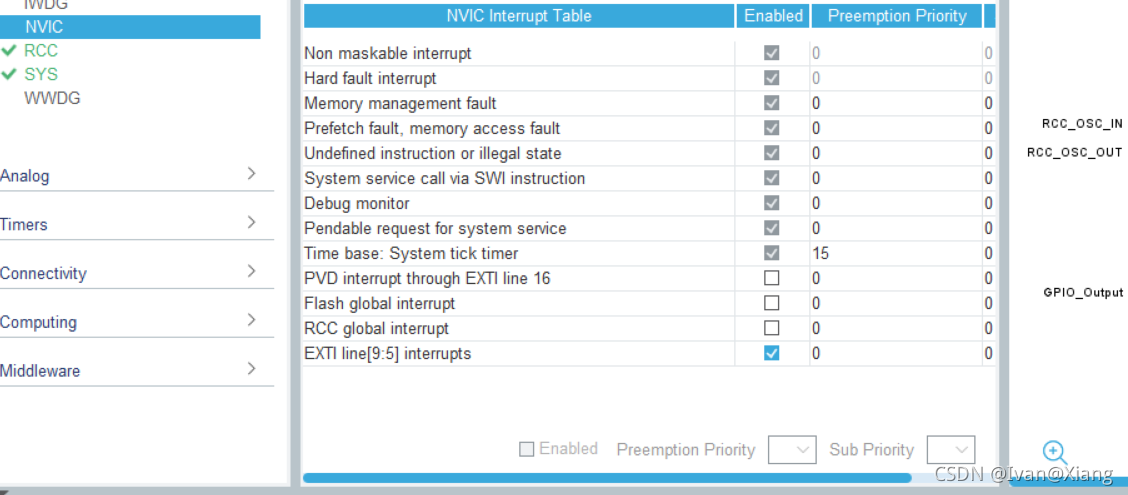Image resolution: width=1128 pixels, height=495 pixels.
Task: Enable Flash global interrupt checkbox
Action: tap(771, 303)
